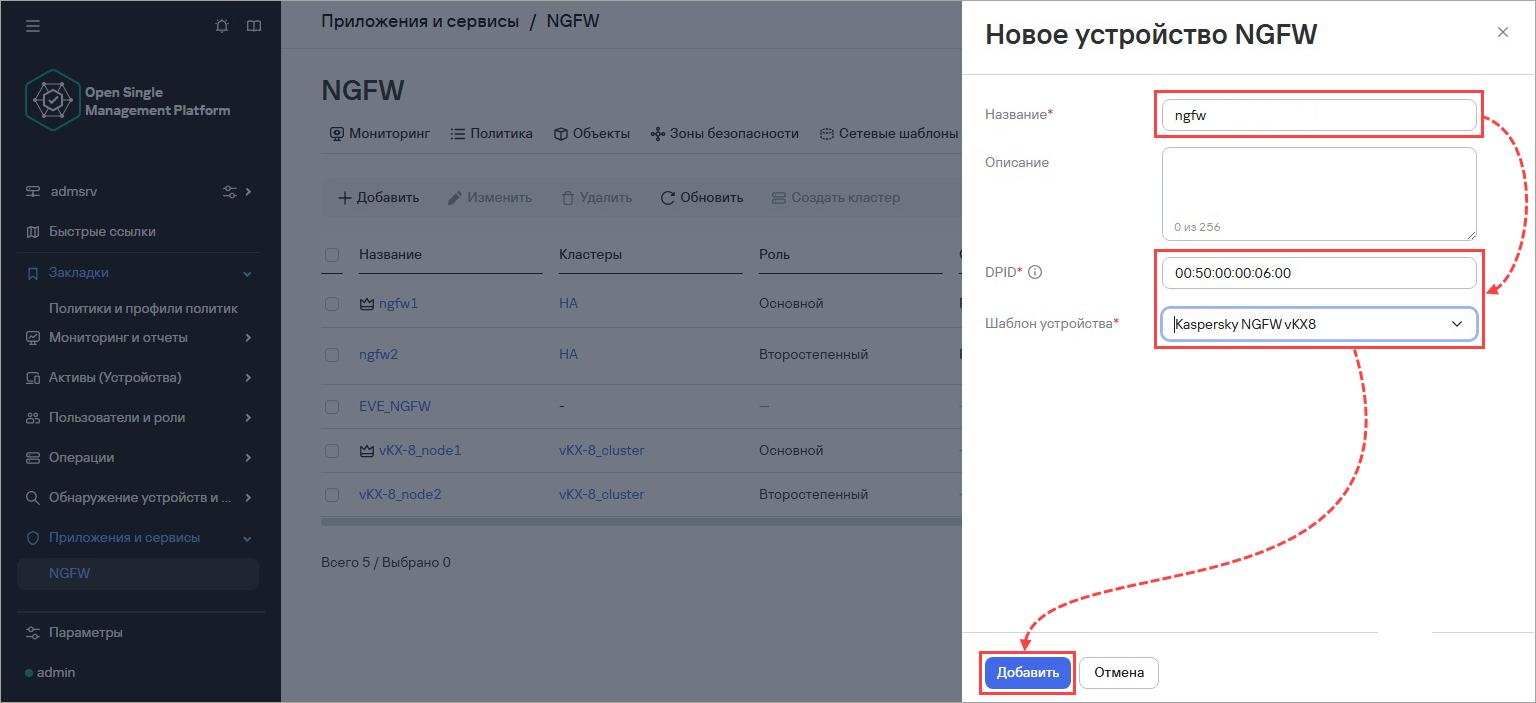
Task: Open the documentation book icon
Action: tap(254, 26)
